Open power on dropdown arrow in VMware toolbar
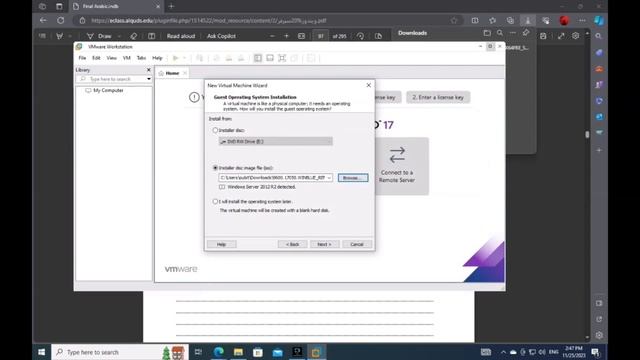640x360 pixels. (184, 58)
